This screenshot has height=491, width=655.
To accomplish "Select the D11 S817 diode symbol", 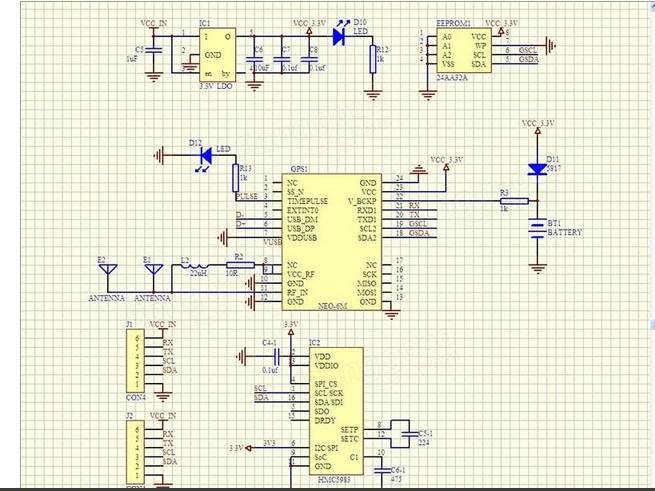I will pos(540,169).
